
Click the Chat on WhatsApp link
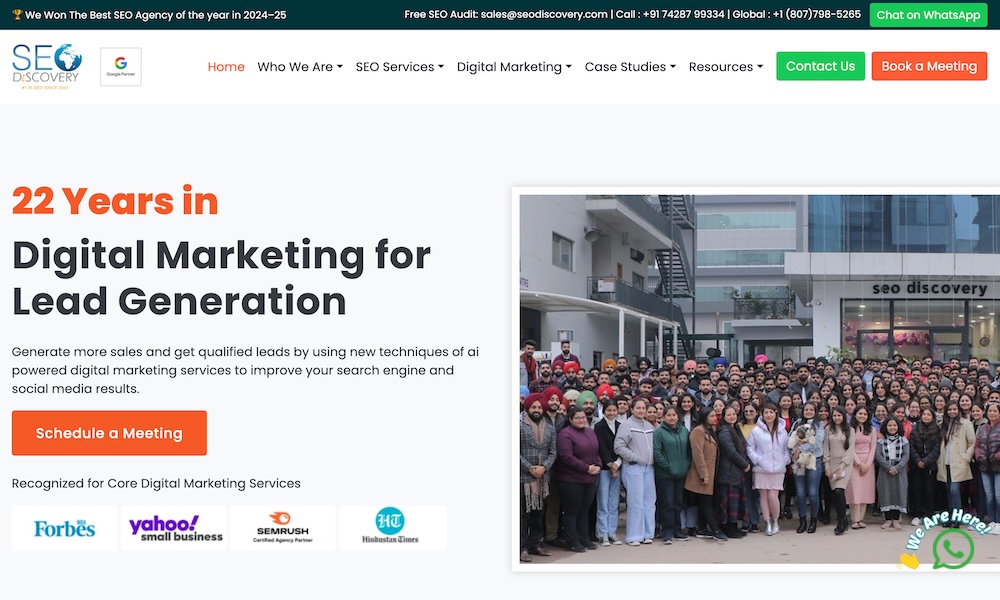(x=928, y=15)
